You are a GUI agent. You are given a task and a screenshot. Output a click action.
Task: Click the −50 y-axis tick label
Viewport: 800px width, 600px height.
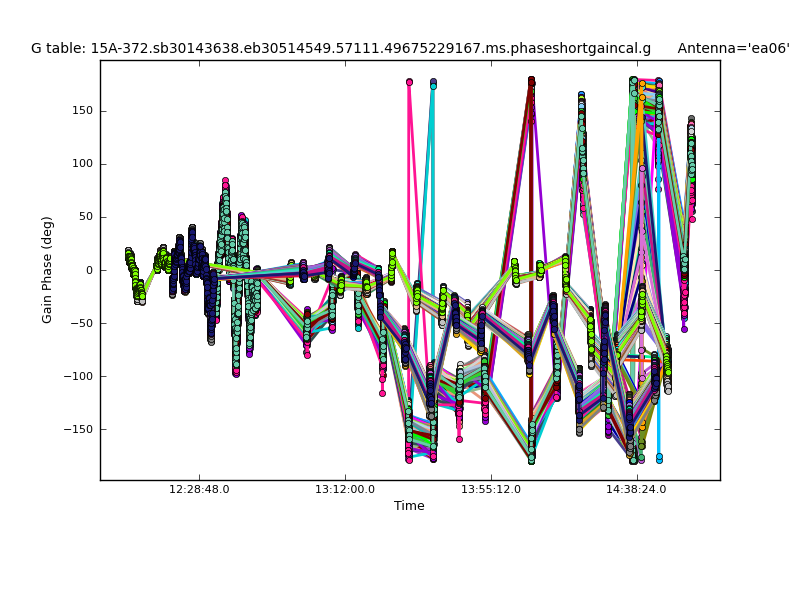[82, 323]
